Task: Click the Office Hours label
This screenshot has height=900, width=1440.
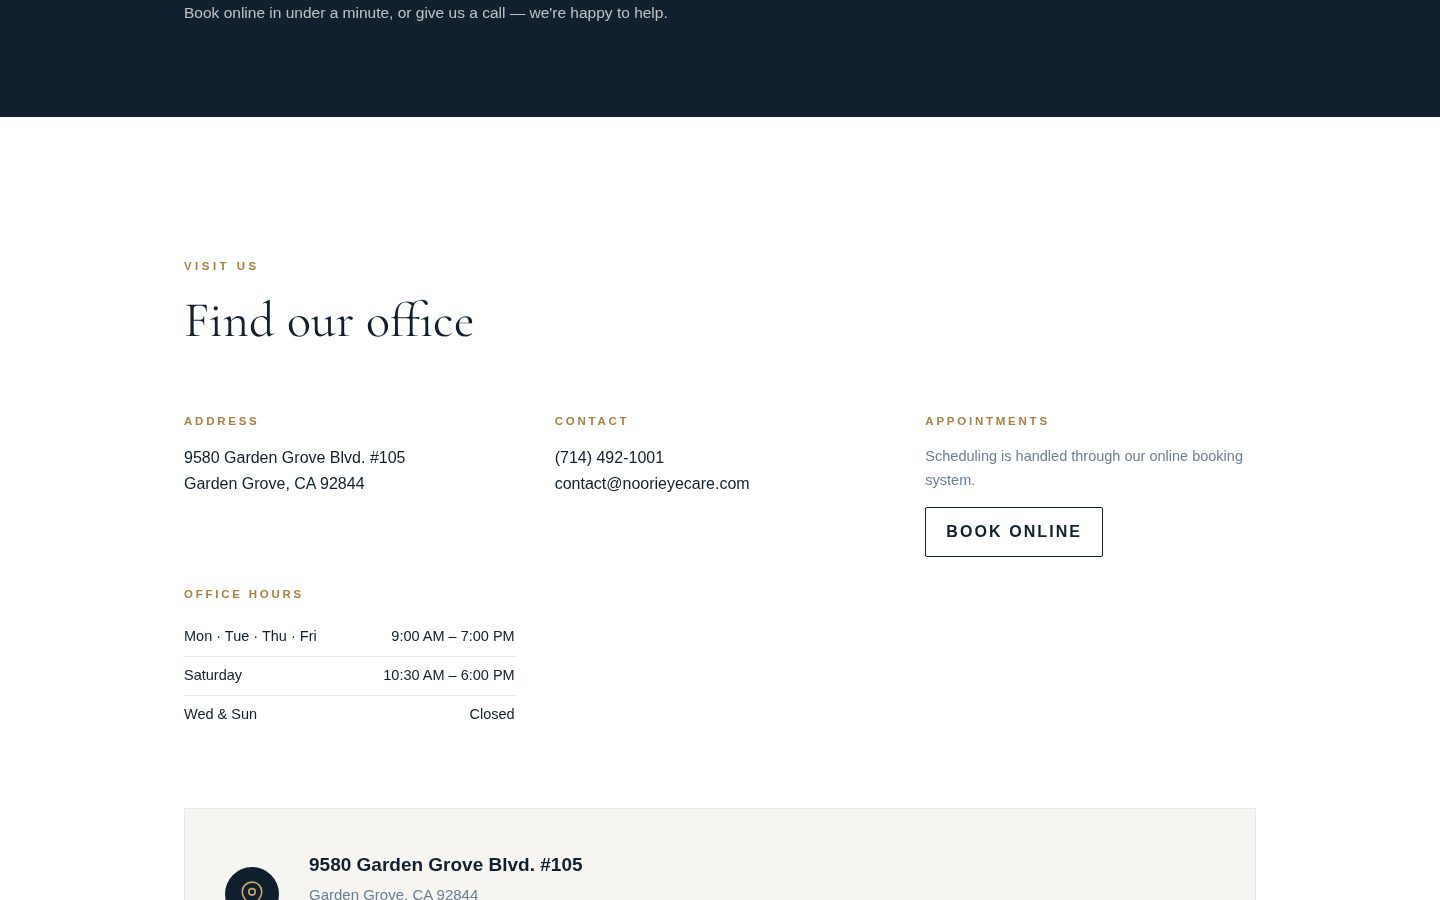Action: (x=243, y=594)
